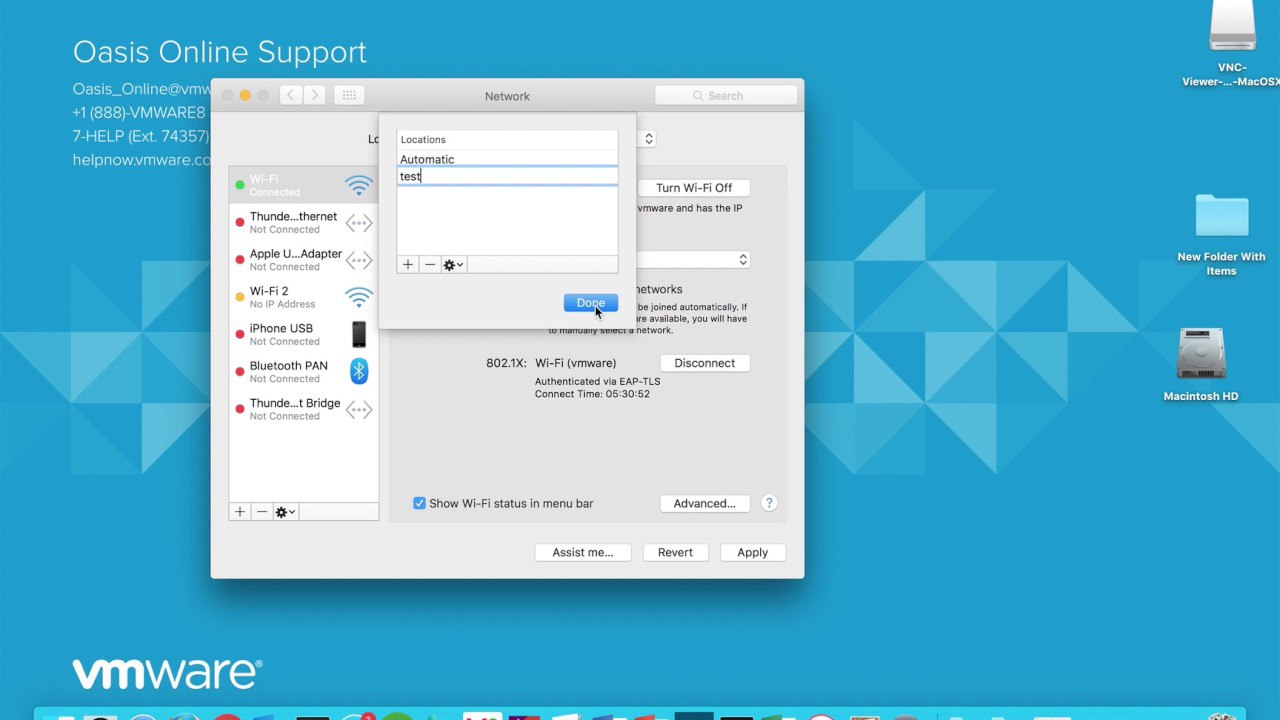Apply the network changes

(752, 552)
